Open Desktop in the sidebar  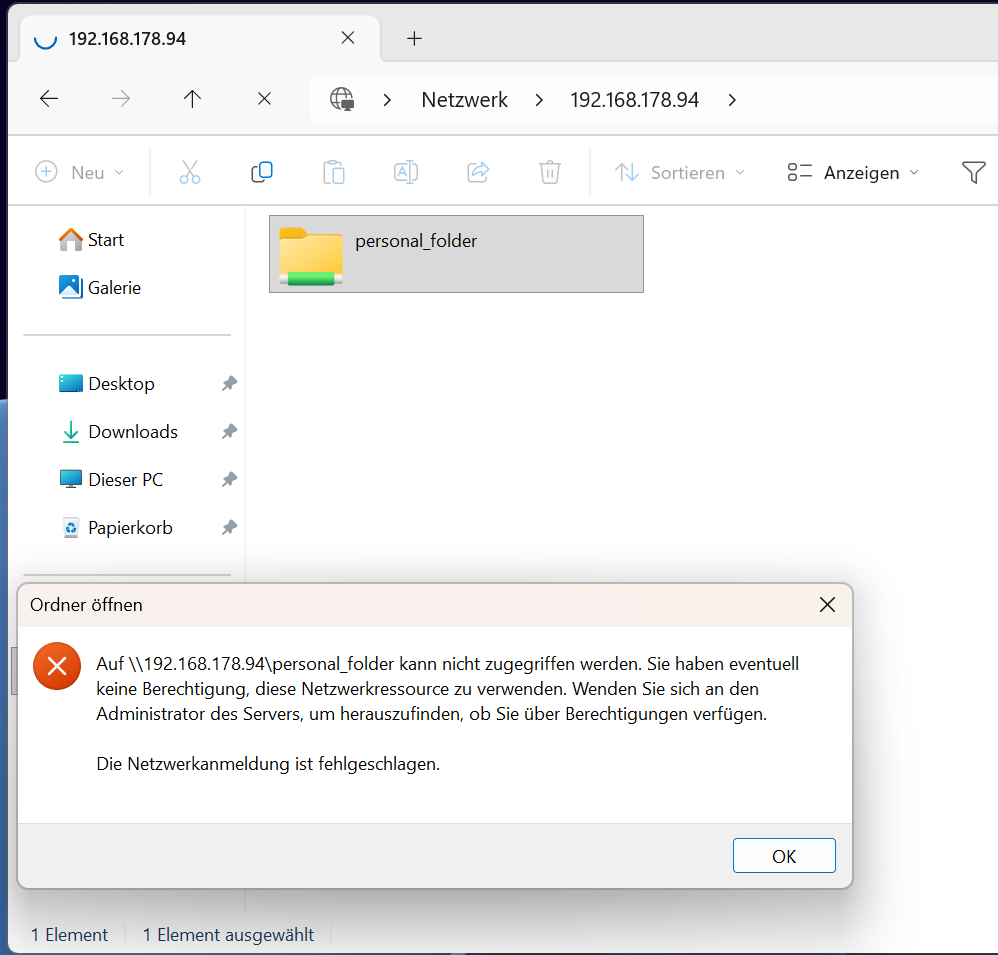[106, 384]
